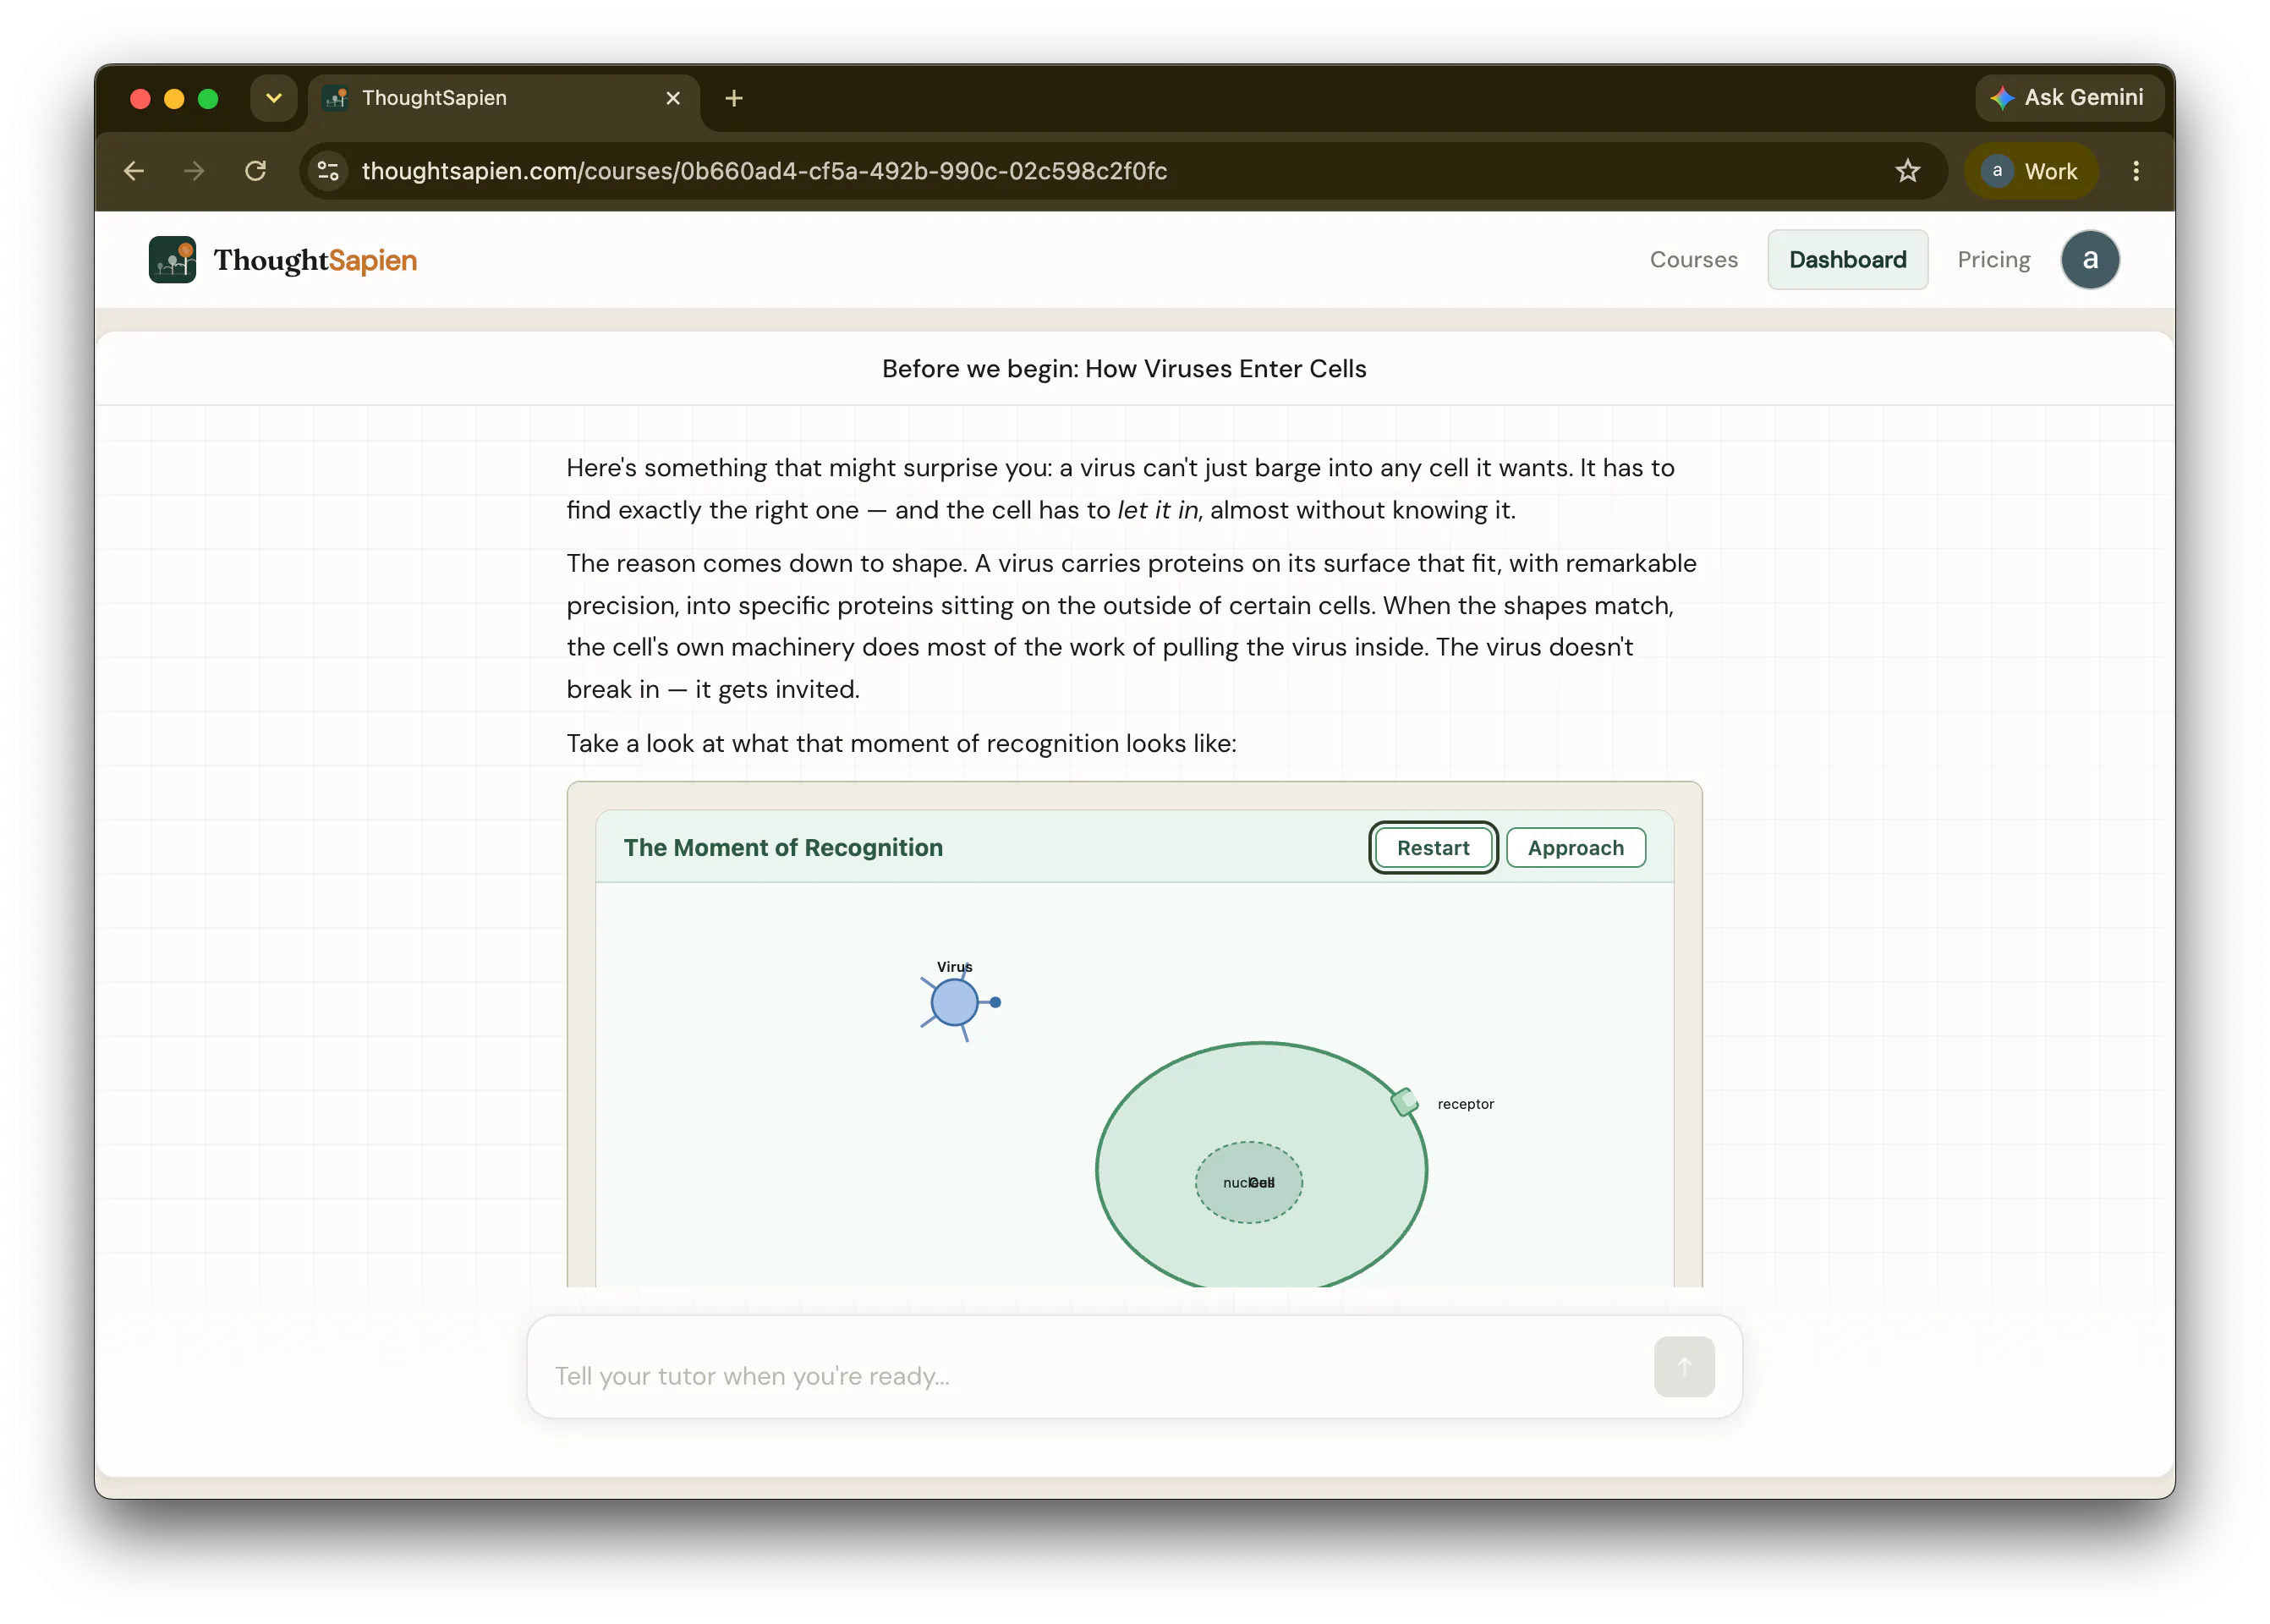Open the tab search dropdown chevron
Image resolution: width=2270 pixels, height=1624 pixels.
[x=273, y=98]
